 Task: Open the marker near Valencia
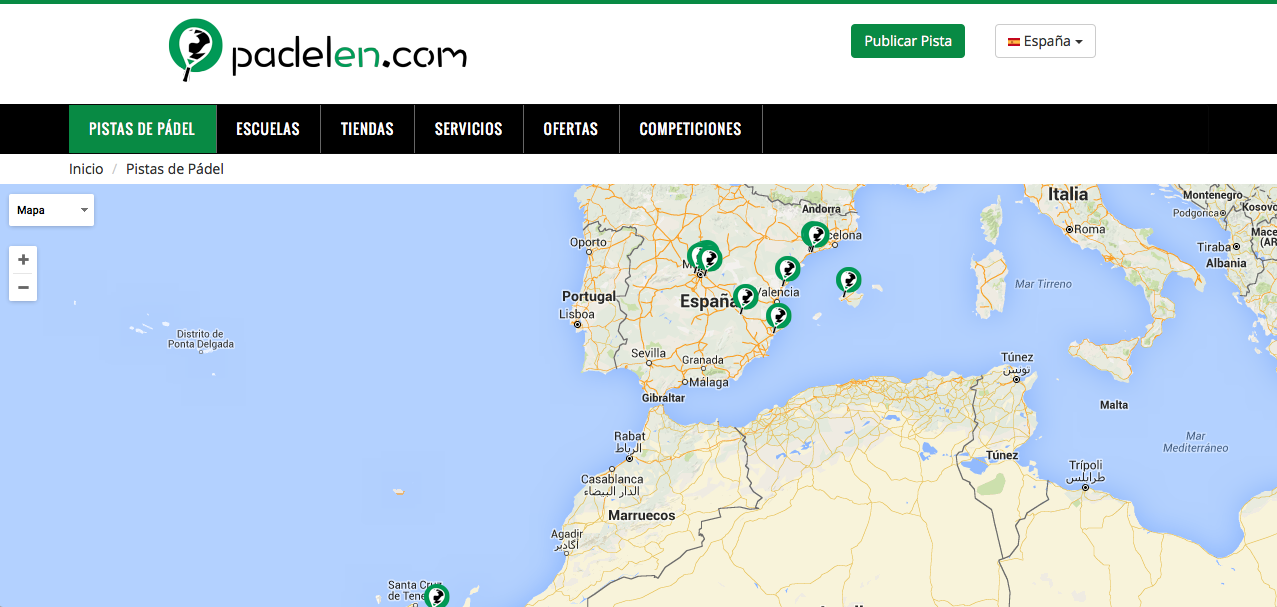coord(787,267)
